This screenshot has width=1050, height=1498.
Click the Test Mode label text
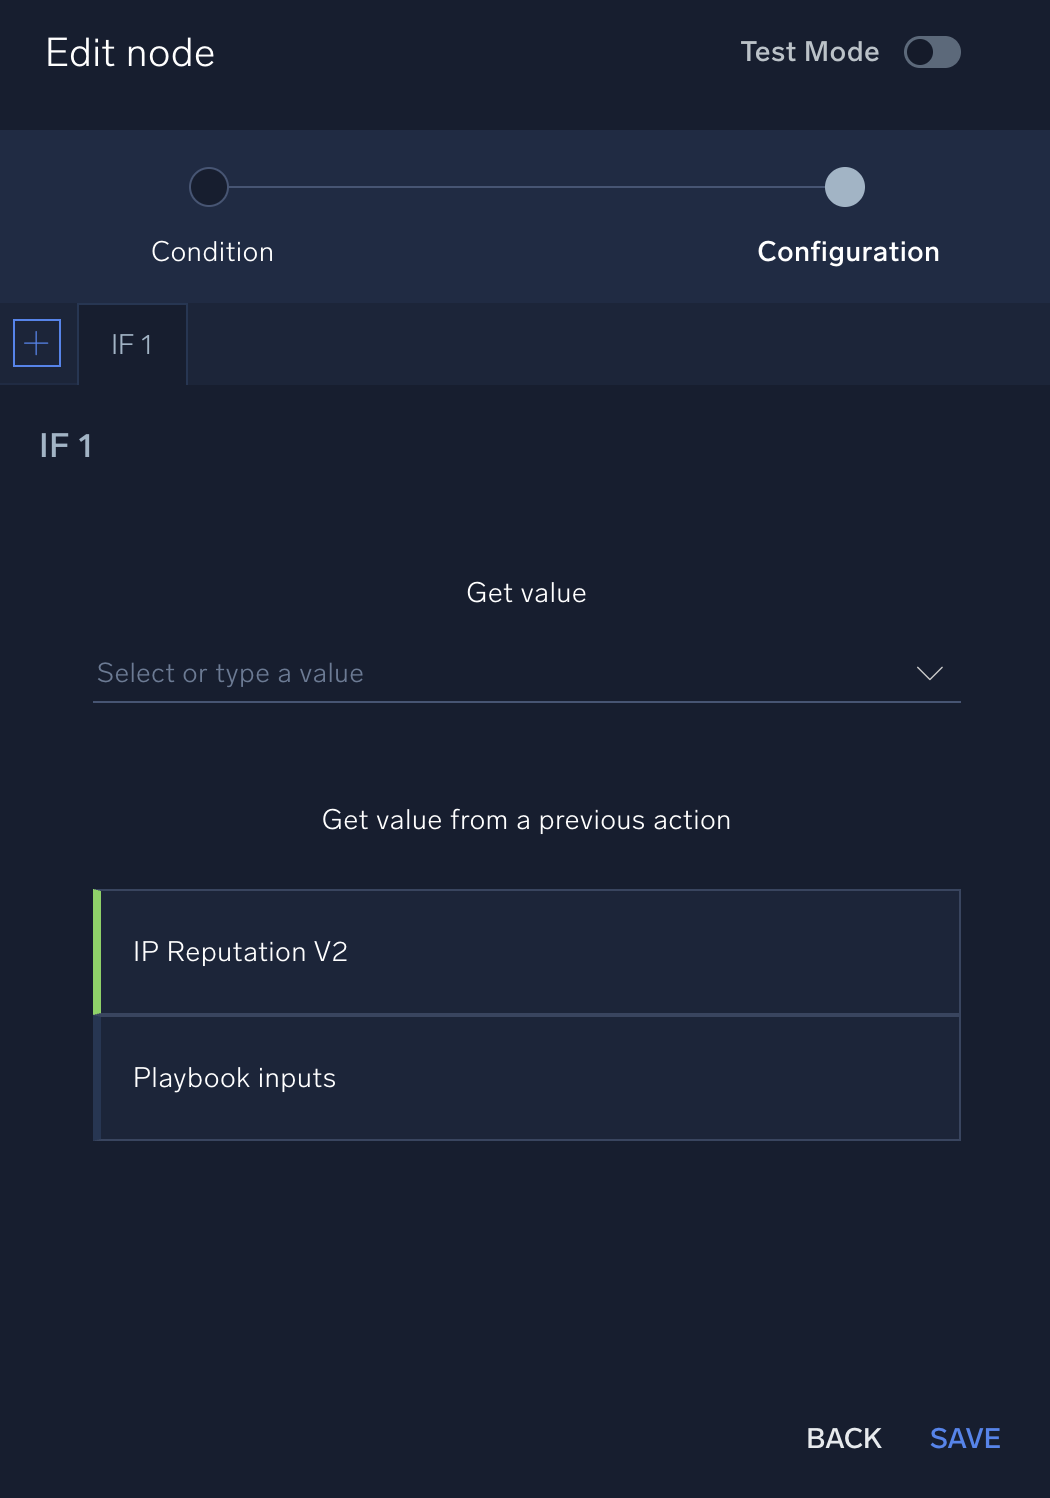tap(809, 52)
